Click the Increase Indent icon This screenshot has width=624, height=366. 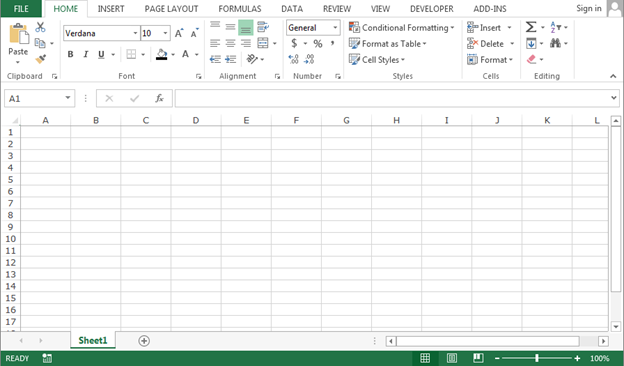coord(230,59)
